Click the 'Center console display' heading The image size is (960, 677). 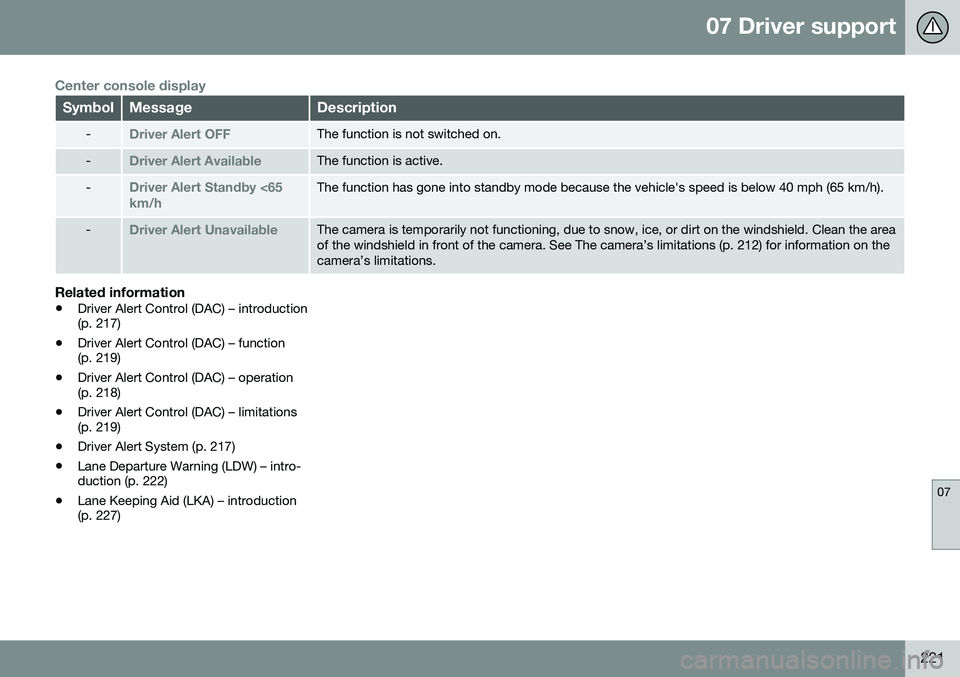click(130, 86)
